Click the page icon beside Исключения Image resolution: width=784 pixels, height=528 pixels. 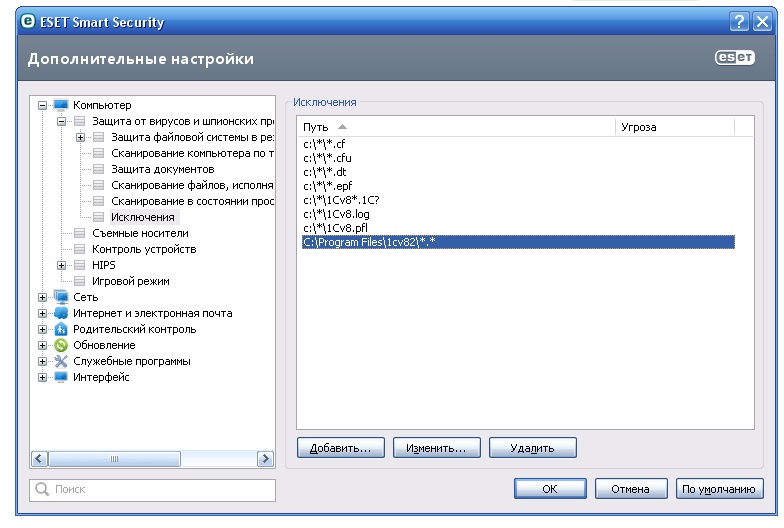point(98,217)
